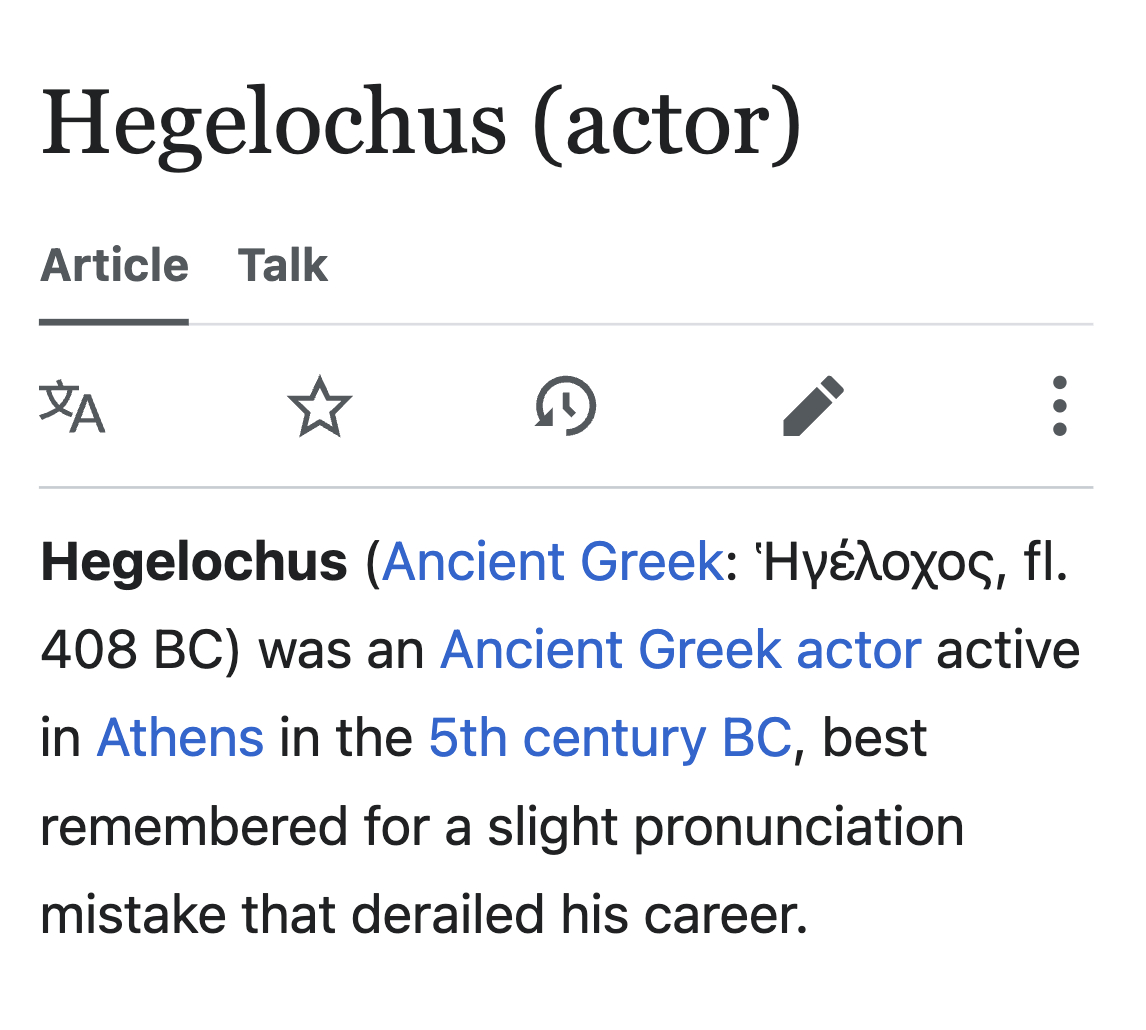Image resolution: width=1146 pixels, height=1030 pixels.
Task: Open the page history clock icon
Action: pos(566,407)
